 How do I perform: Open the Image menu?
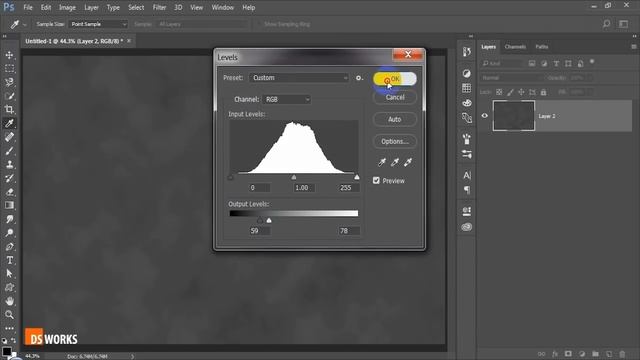67,7
